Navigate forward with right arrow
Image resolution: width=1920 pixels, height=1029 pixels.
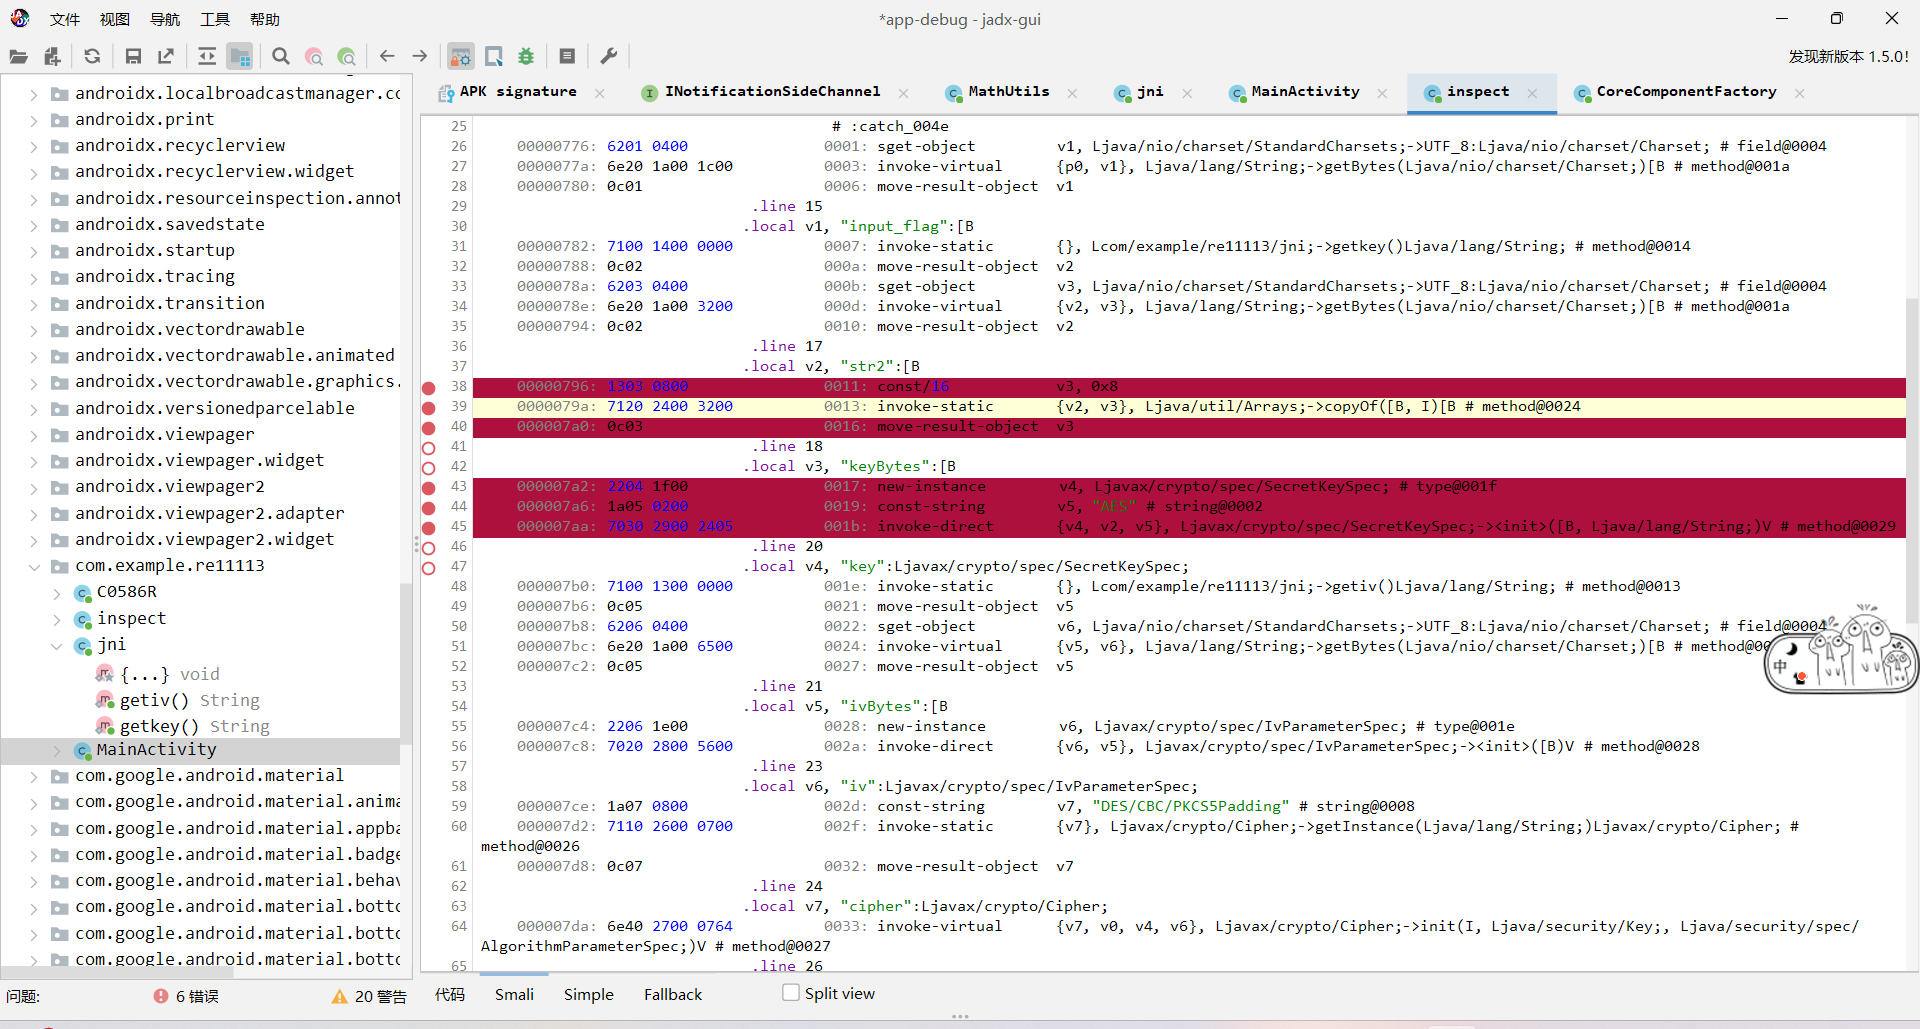pos(420,56)
